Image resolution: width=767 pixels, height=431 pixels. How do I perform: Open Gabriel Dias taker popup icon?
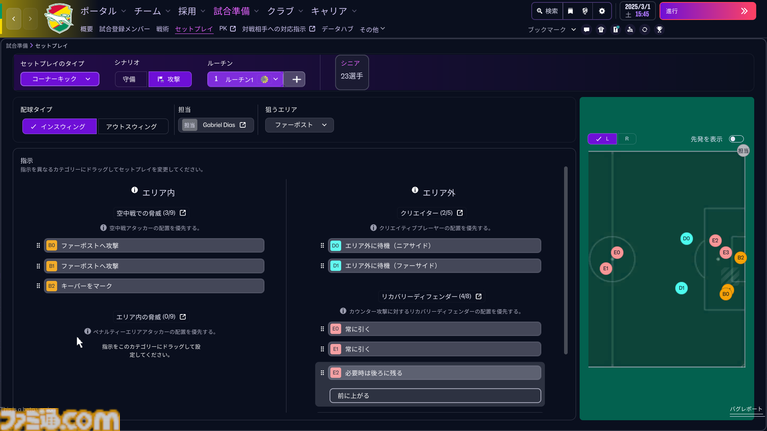[x=243, y=125]
